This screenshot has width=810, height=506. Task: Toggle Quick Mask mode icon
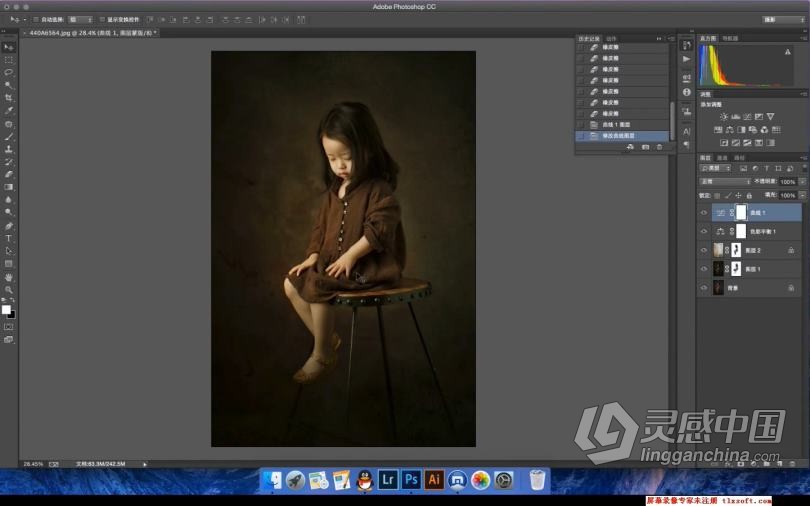[x=8, y=327]
